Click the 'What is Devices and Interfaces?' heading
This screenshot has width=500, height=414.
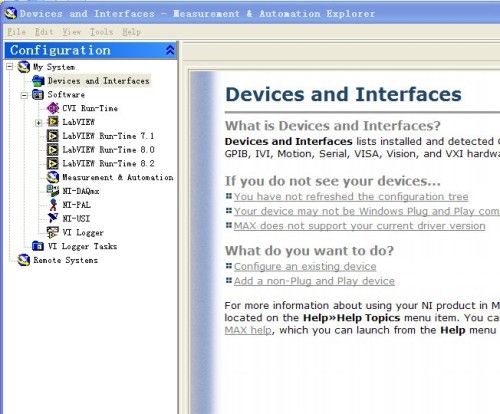pos(333,126)
